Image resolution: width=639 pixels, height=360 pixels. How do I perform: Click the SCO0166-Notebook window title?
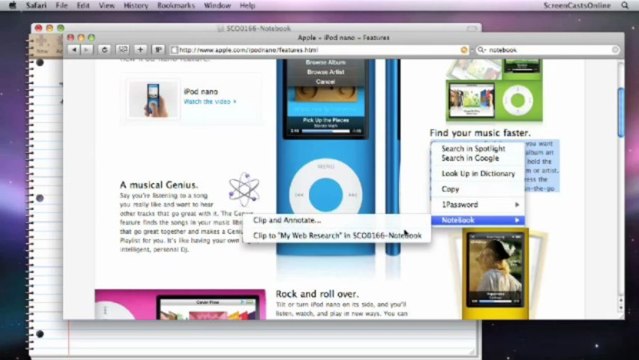coord(258,28)
